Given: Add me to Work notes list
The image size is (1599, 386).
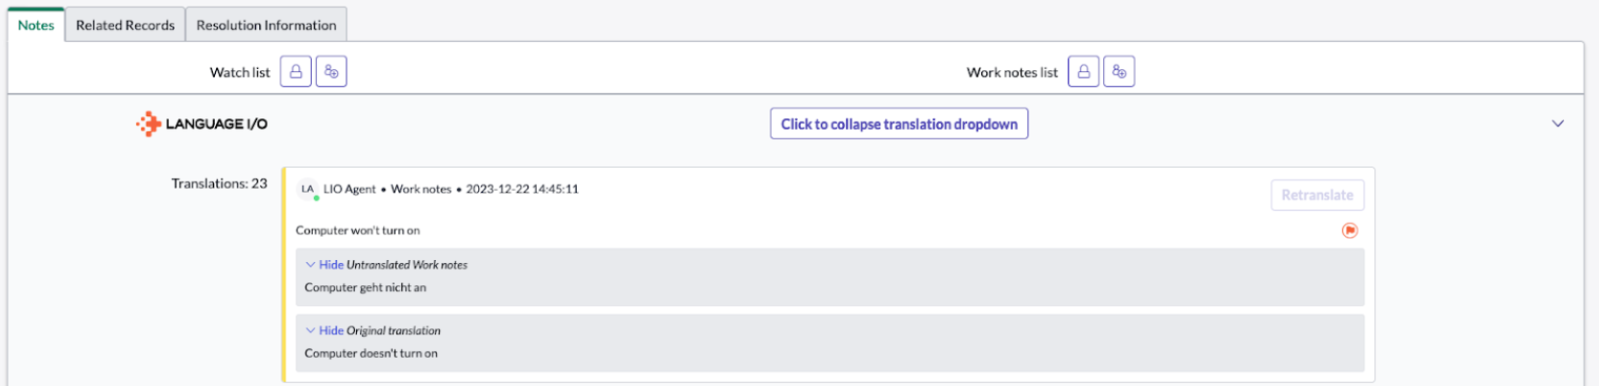Looking at the screenshot, I should [x=1119, y=72].
